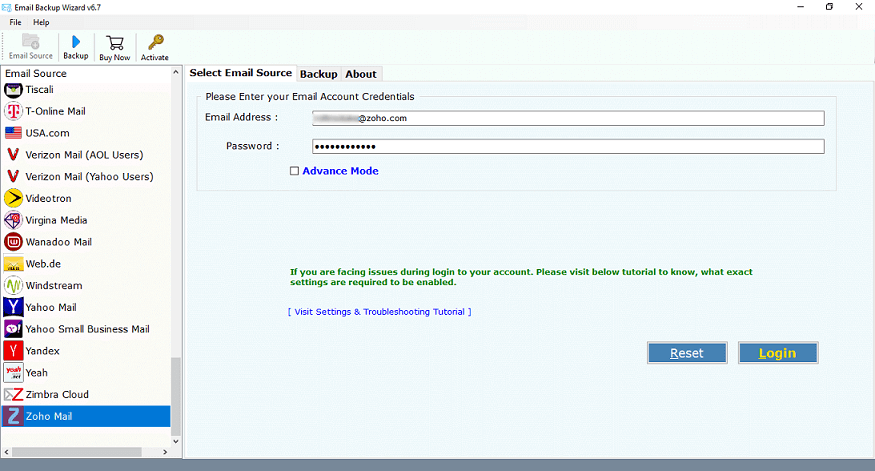Viewport: 875px width, 471px height.
Task: Click the Reset button
Action: coord(687,353)
